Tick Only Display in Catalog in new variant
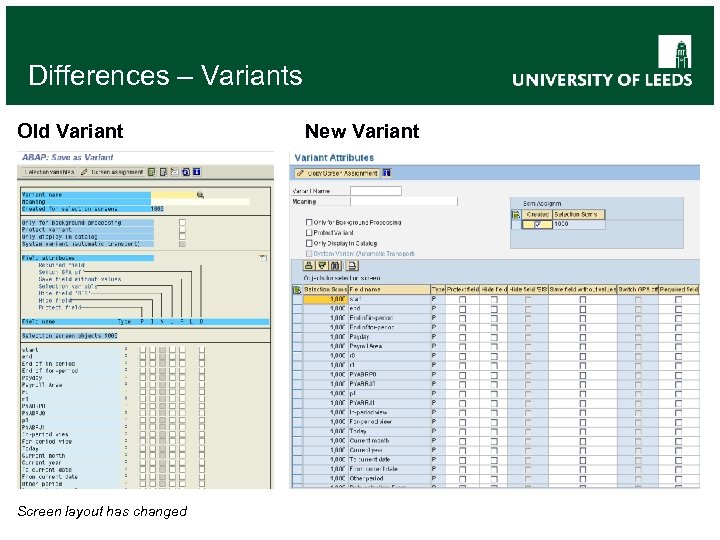This screenshot has height=540, width=720. 309,243
